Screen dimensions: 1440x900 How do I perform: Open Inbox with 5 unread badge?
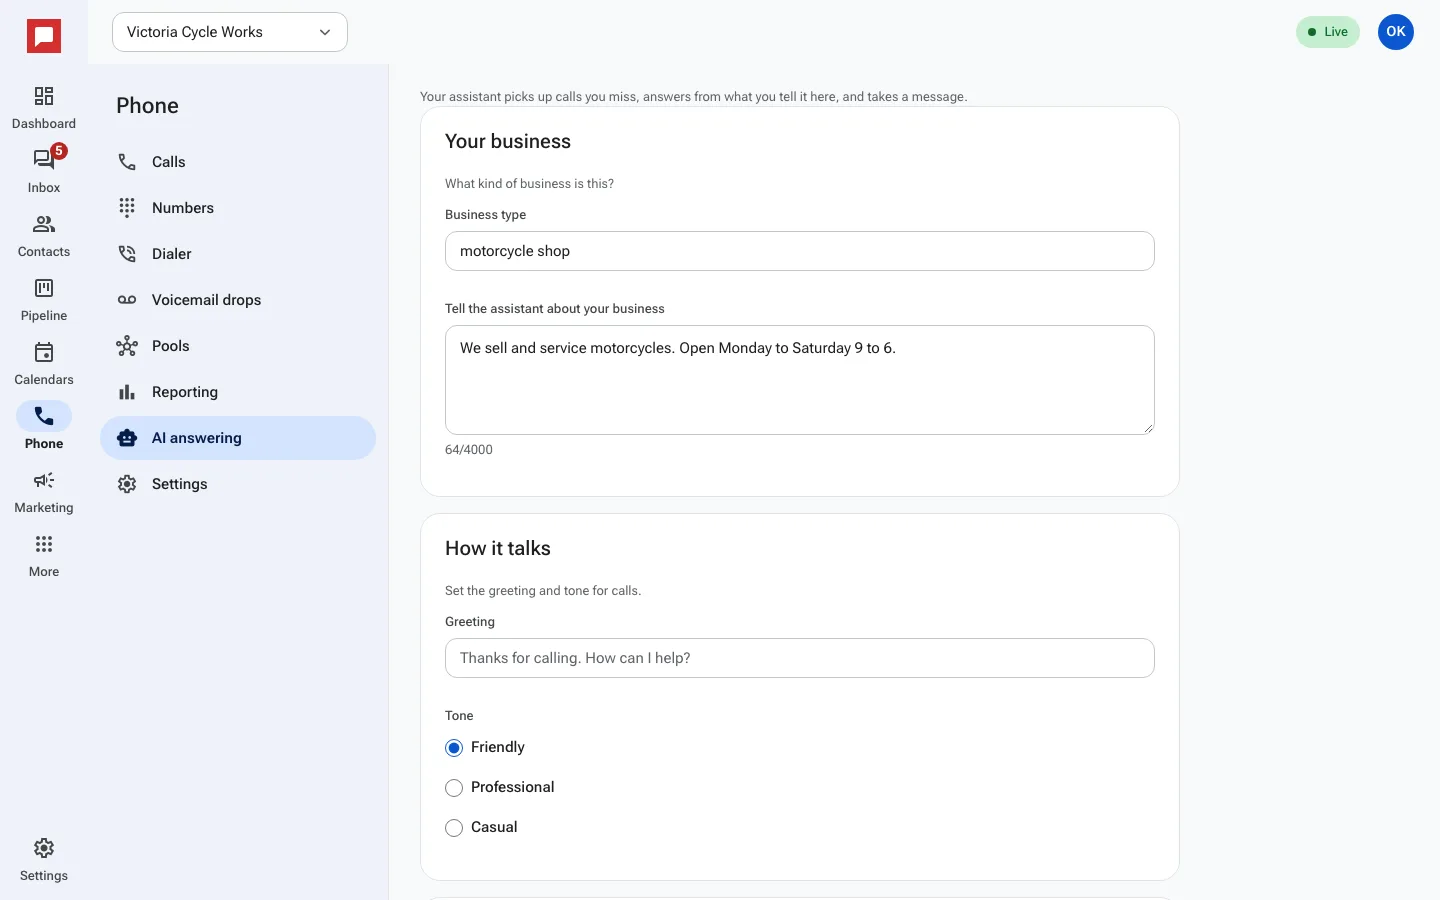click(x=44, y=171)
